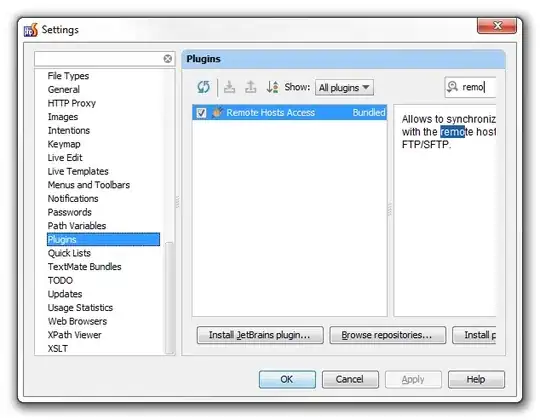The height and width of the screenshot is (420, 540).
Task: Click Browse repositories button
Action: [x=387, y=335]
